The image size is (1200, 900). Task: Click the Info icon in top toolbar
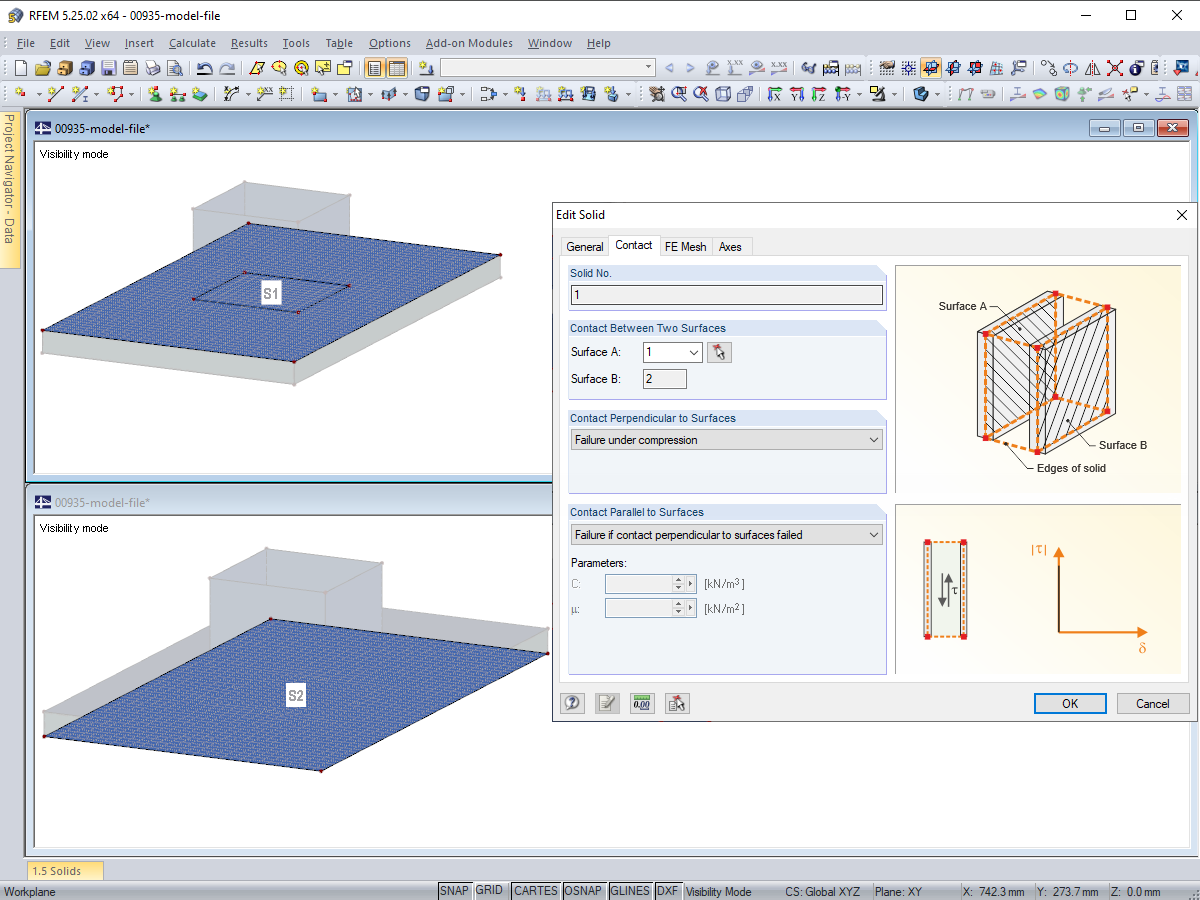pos(1136,68)
